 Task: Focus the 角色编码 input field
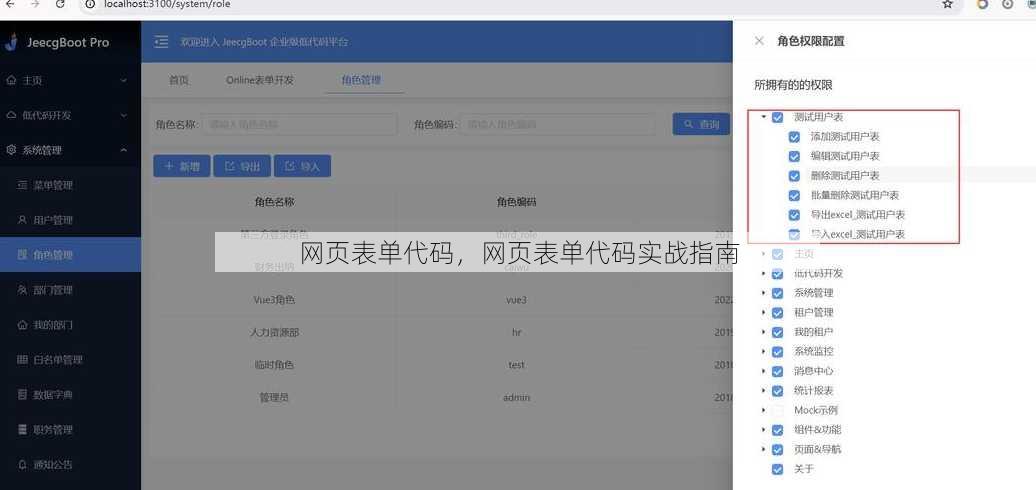558,124
